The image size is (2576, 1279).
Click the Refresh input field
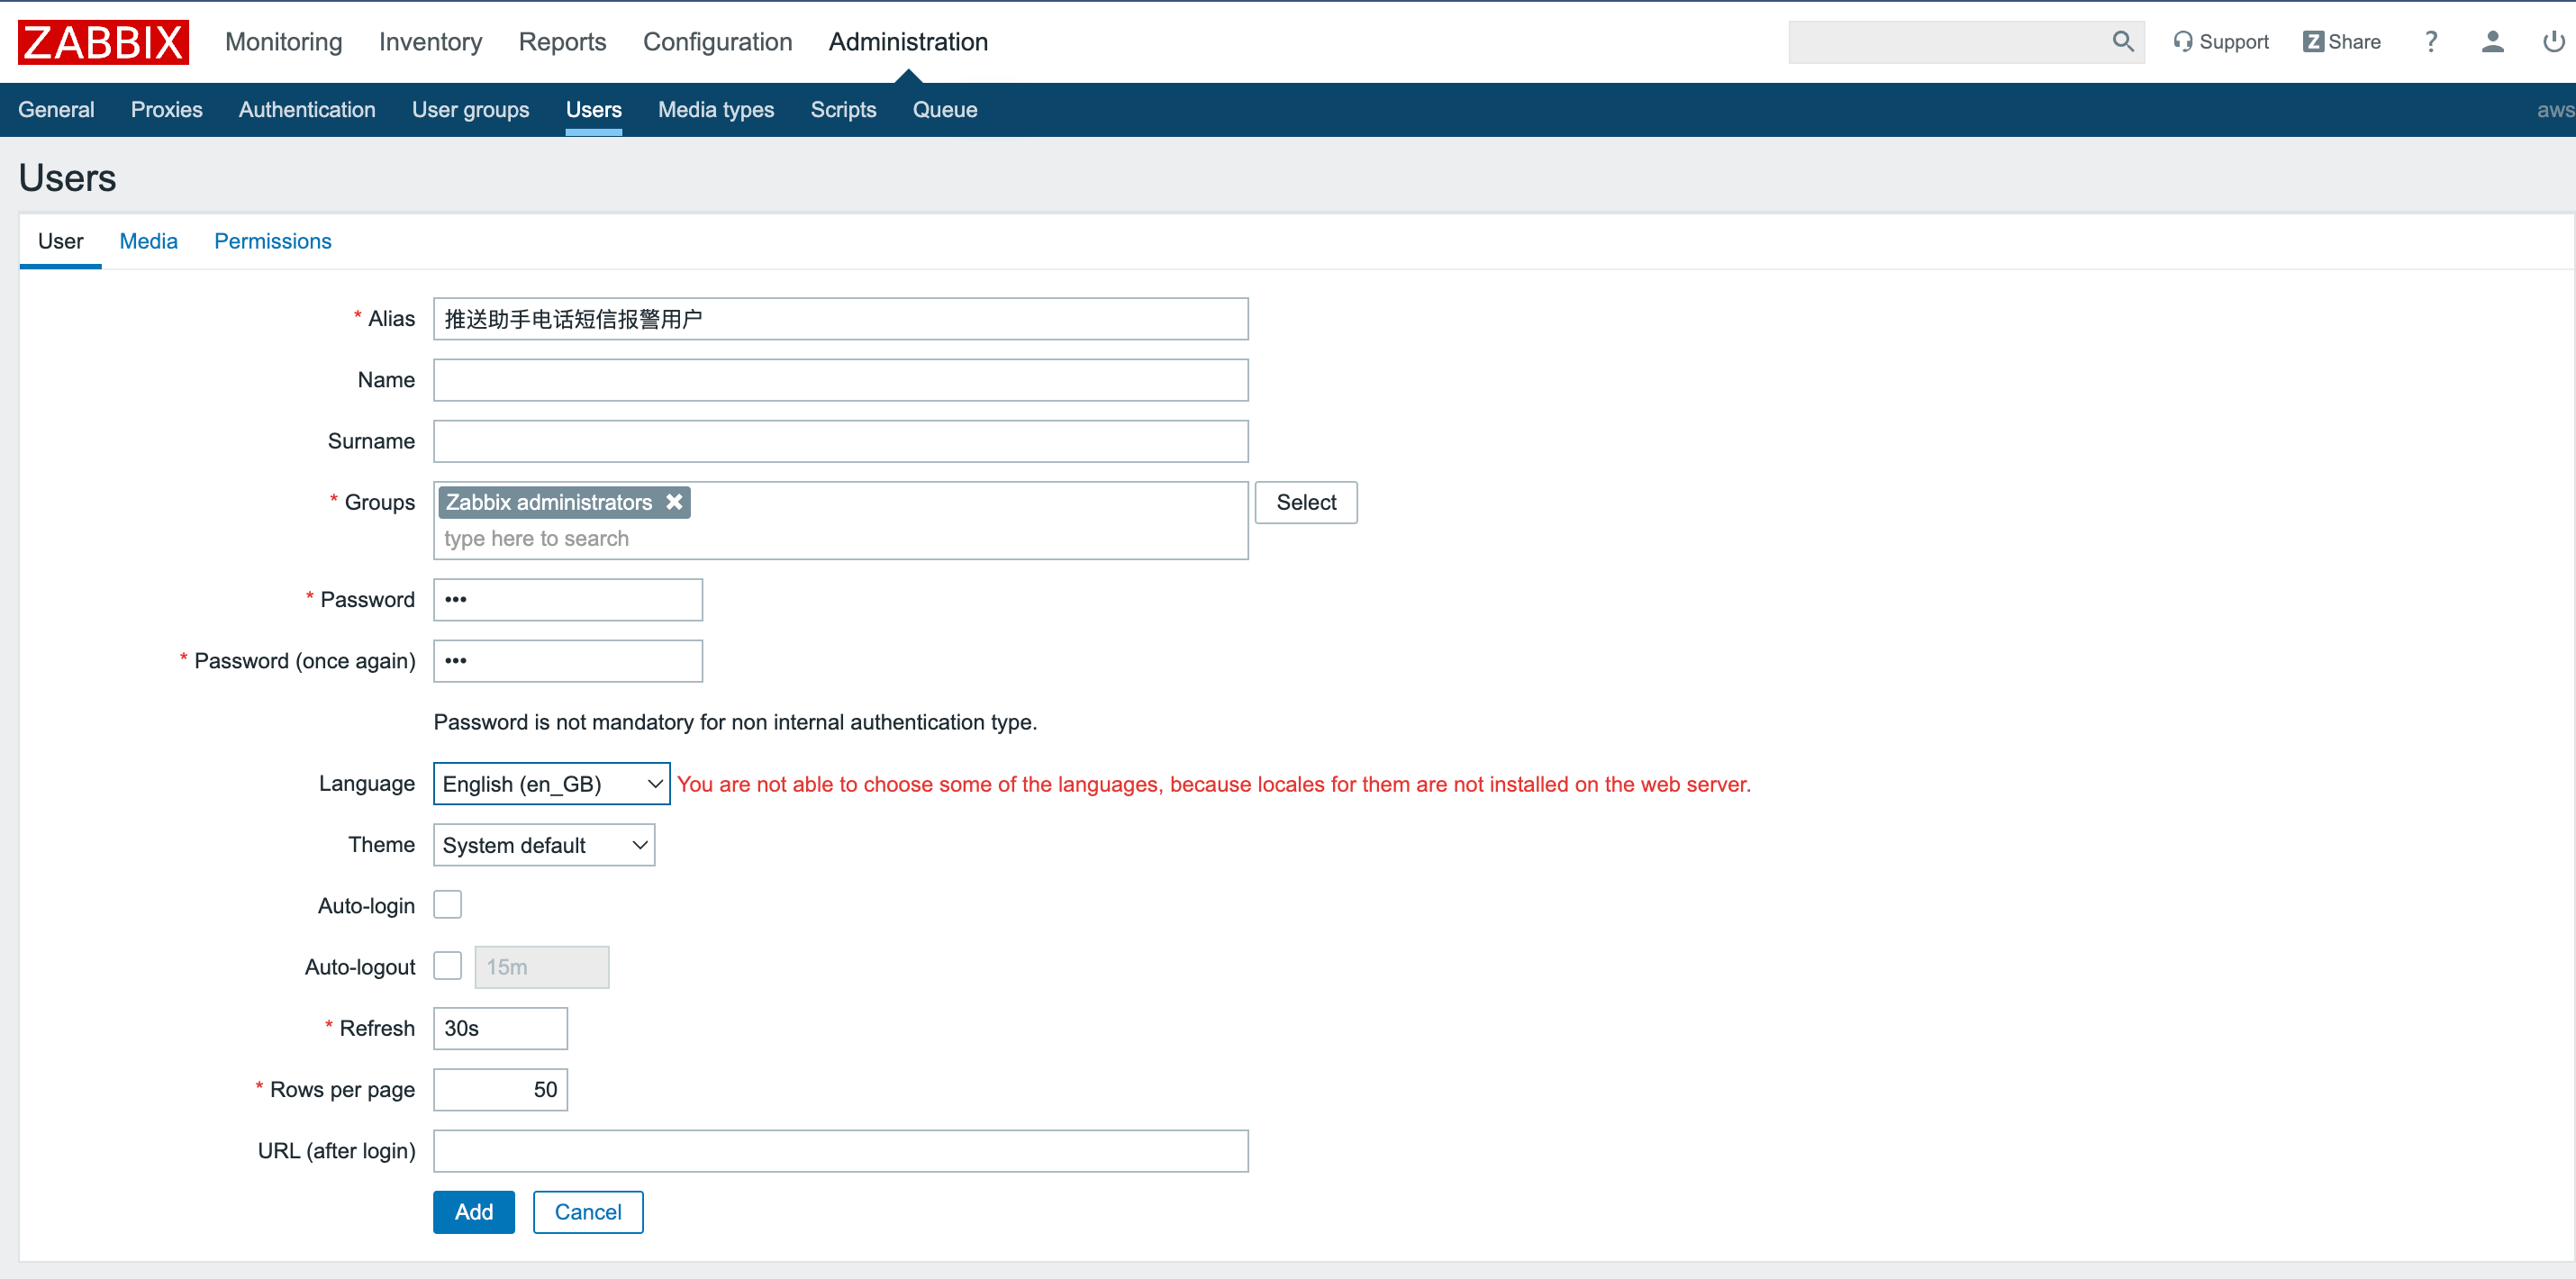500,1028
